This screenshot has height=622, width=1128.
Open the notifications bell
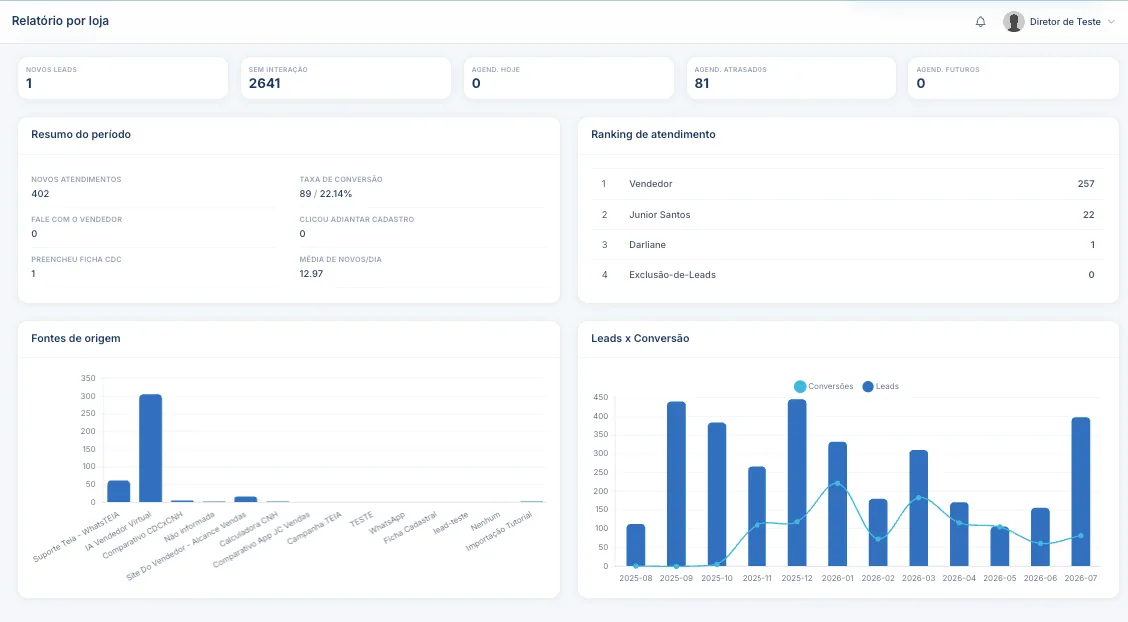tap(981, 22)
